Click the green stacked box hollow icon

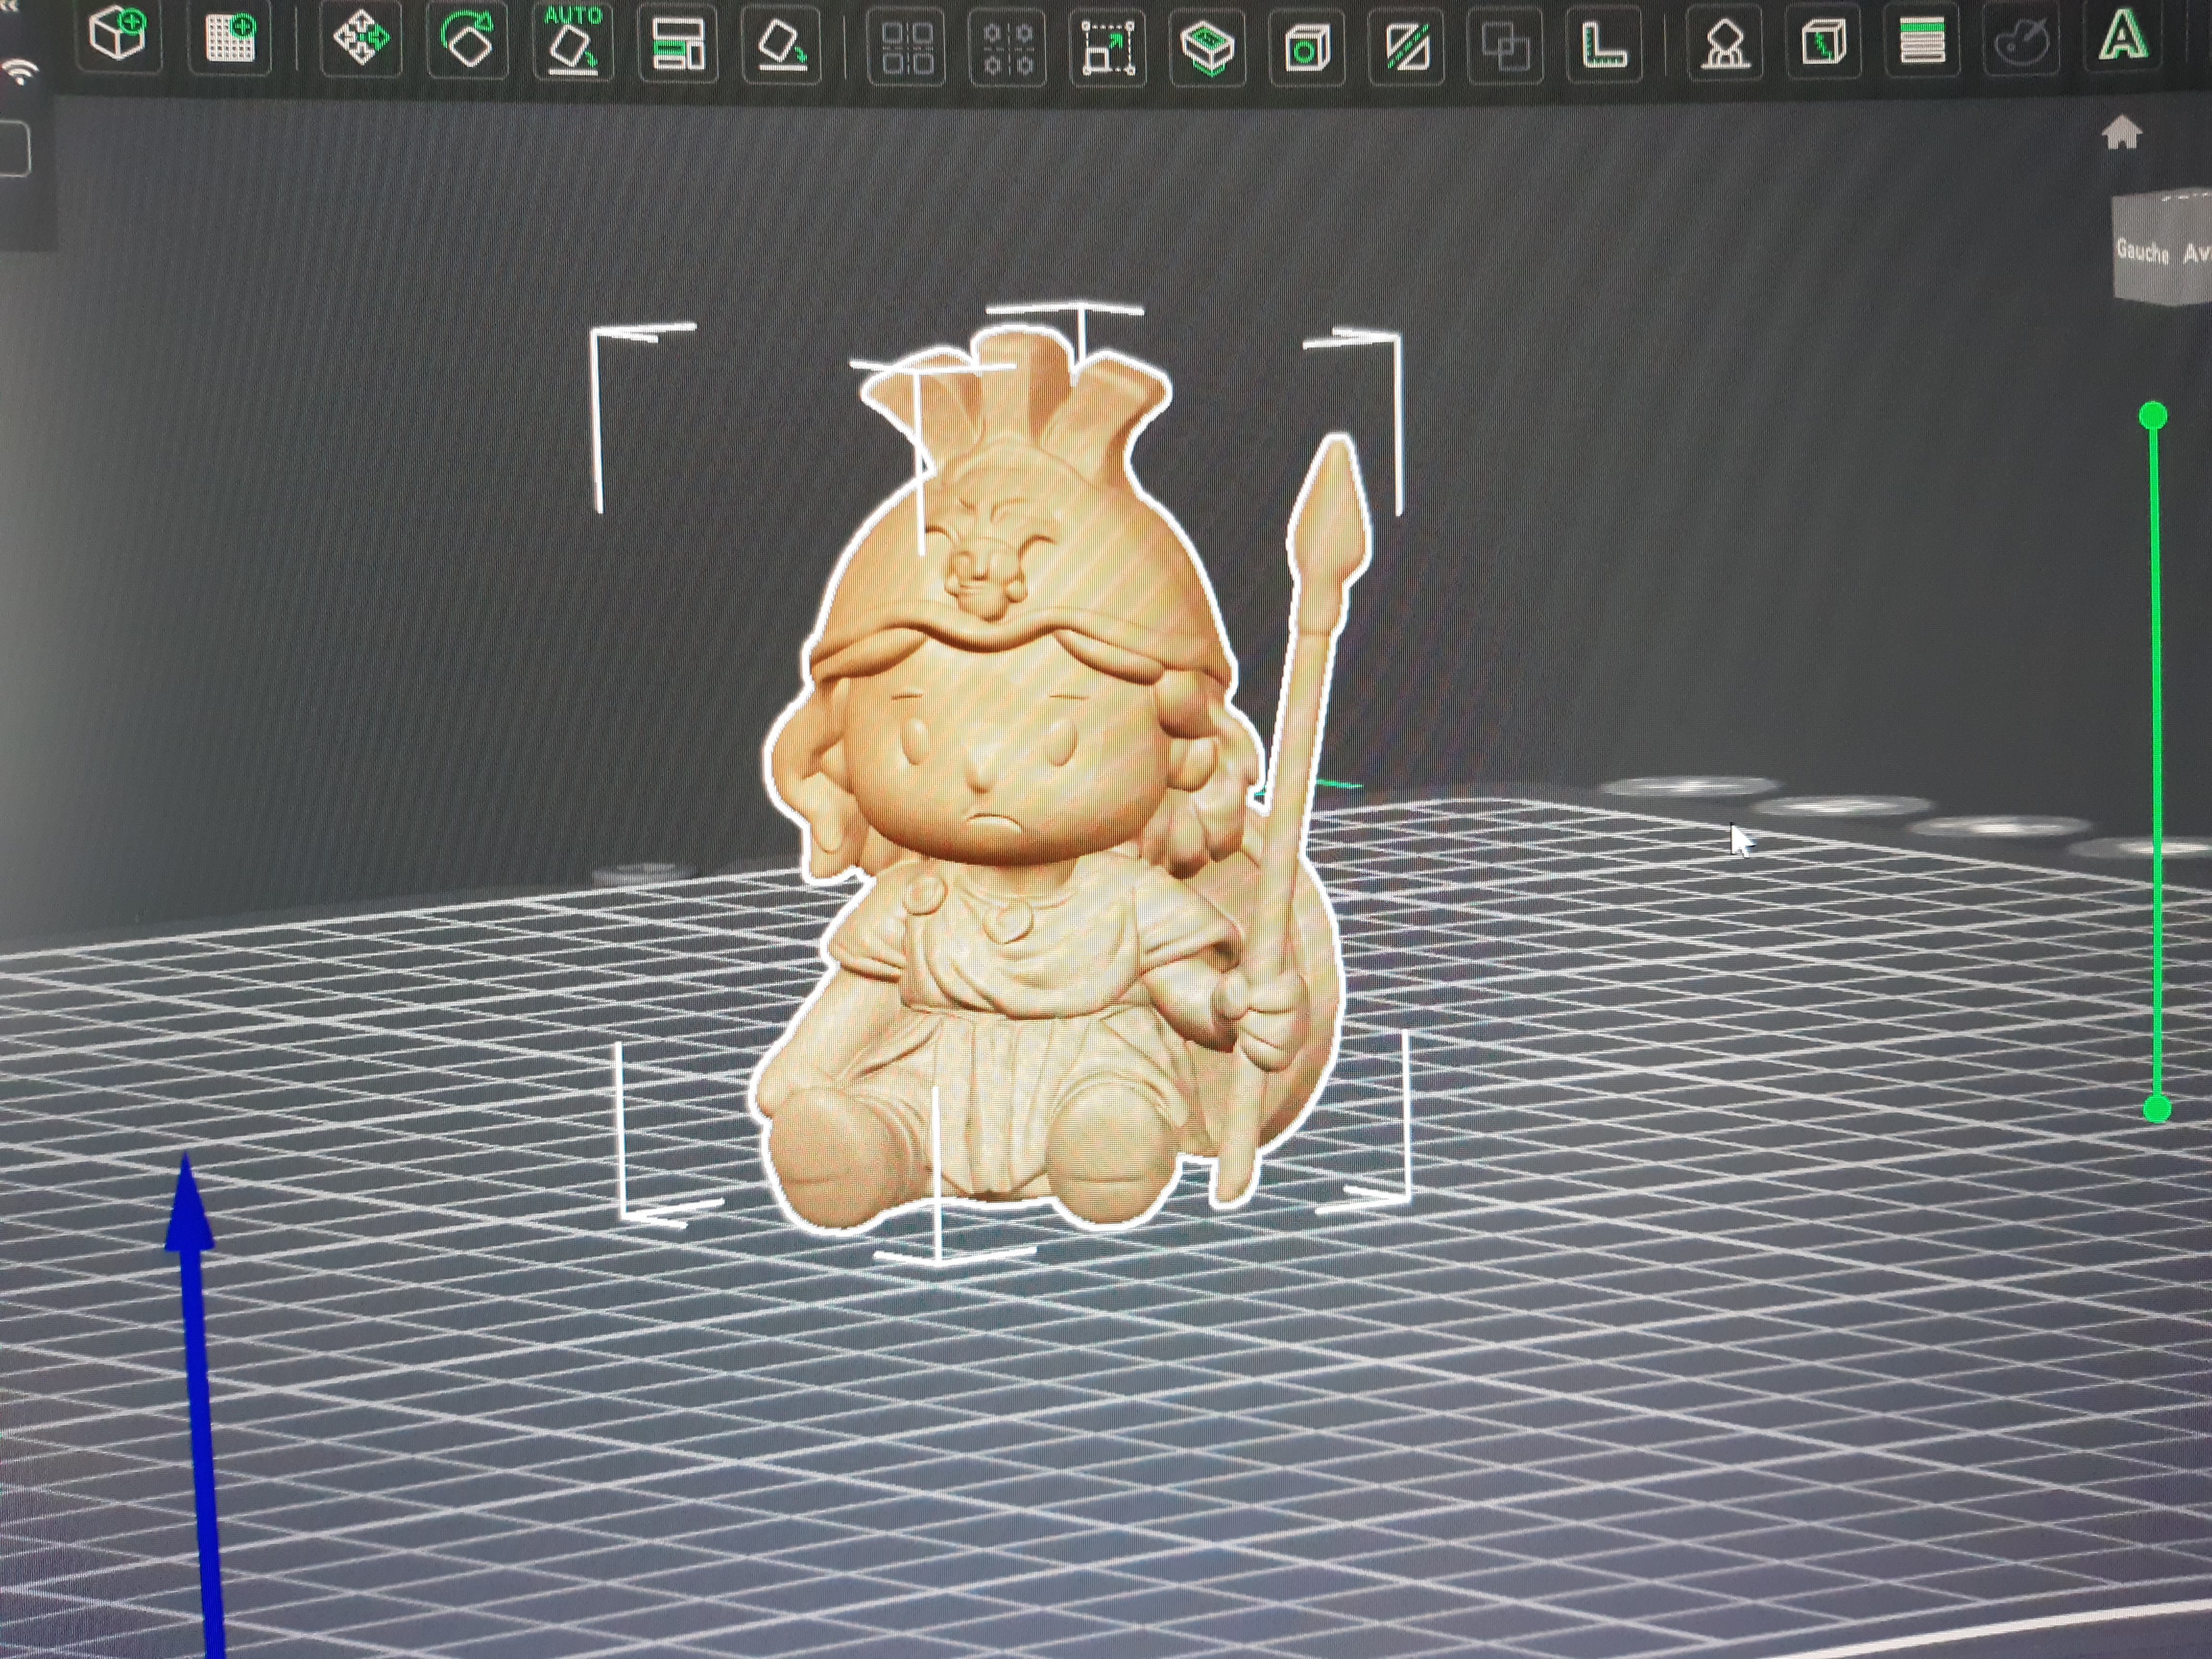click(1207, 48)
